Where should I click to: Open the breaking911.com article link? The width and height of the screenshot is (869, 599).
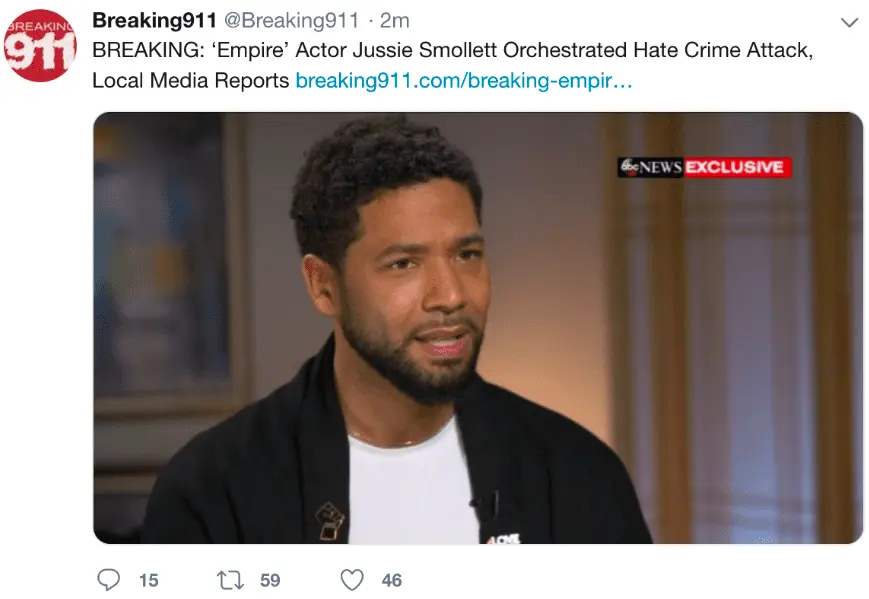(x=464, y=80)
